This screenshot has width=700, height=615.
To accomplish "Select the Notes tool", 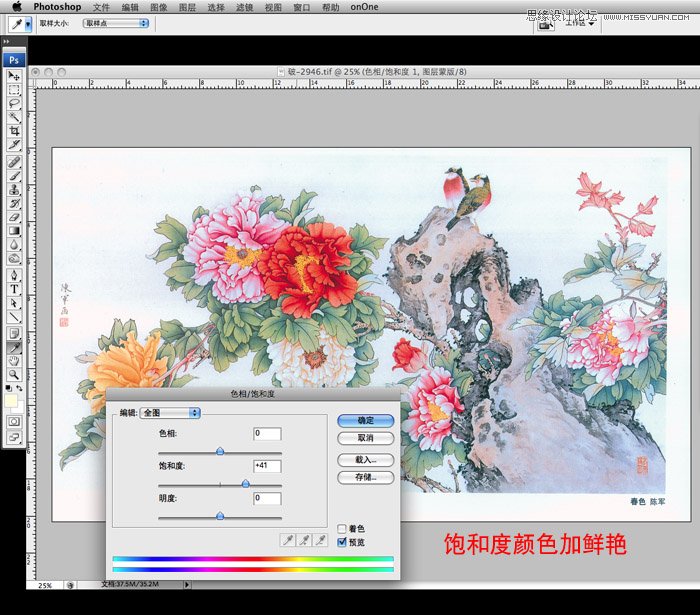I will pyautogui.click(x=14, y=333).
